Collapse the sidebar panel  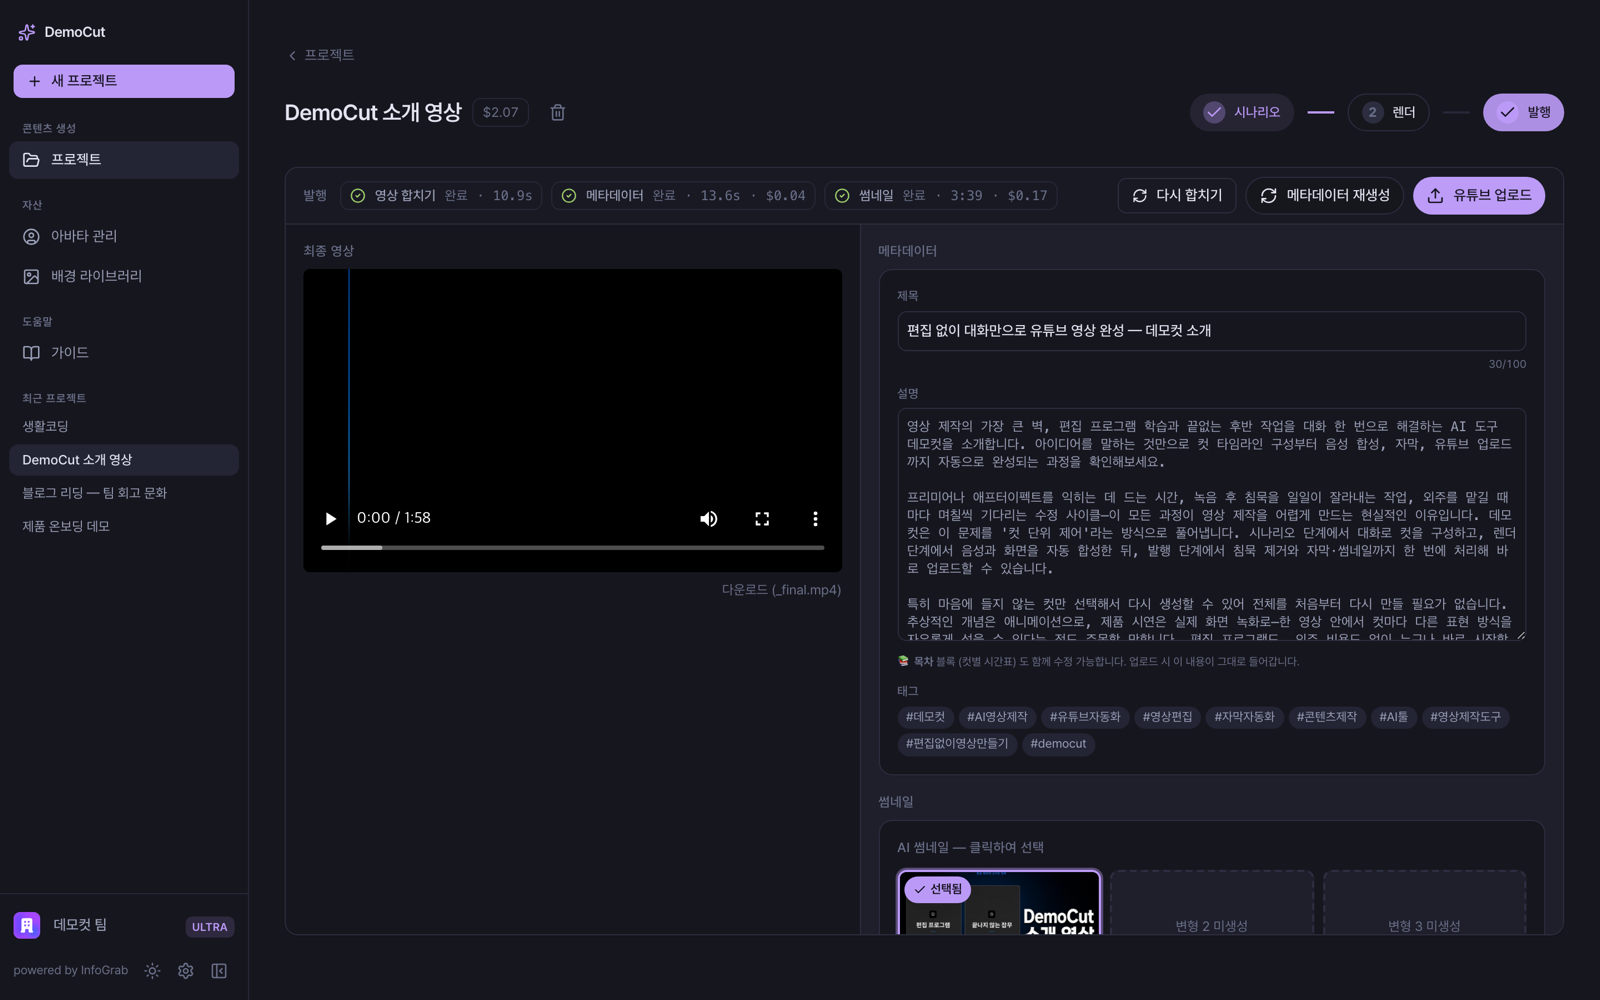tap(219, 971)
